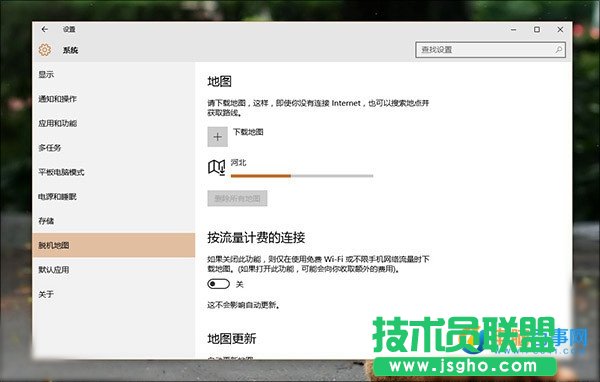The width and height of the screenshot is (600, 382).
Task: Click the plus icon to download maps
Action: (x=217, y=137)
